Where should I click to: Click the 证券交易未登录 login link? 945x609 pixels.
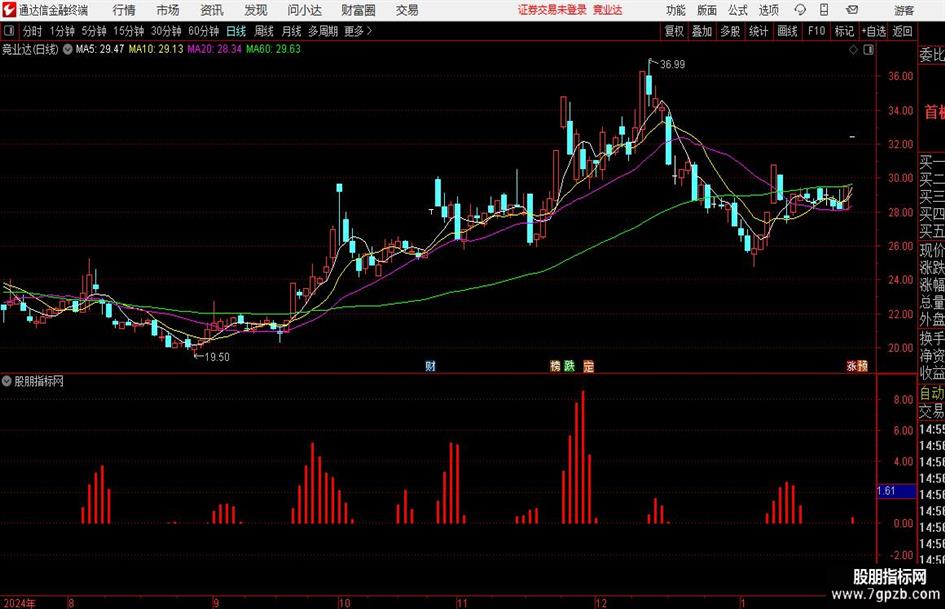[552, 10]
